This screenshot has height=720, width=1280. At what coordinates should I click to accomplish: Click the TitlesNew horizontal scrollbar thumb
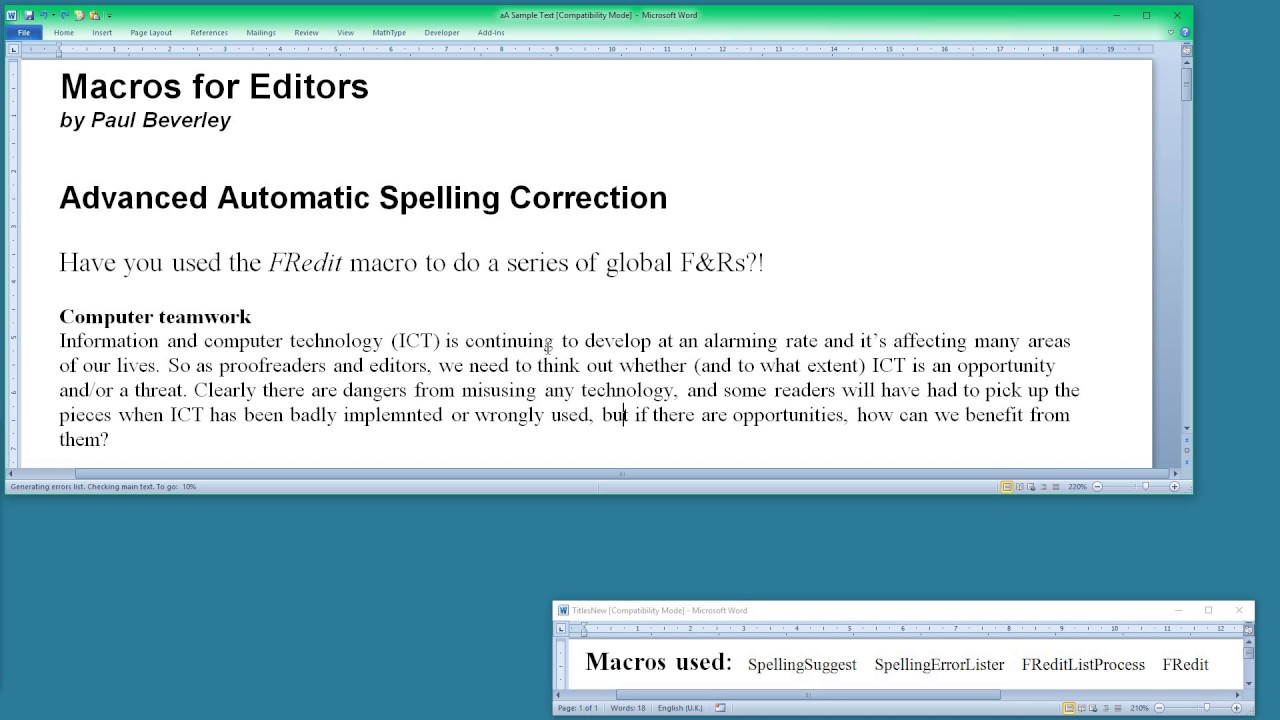tap(808, 694)
